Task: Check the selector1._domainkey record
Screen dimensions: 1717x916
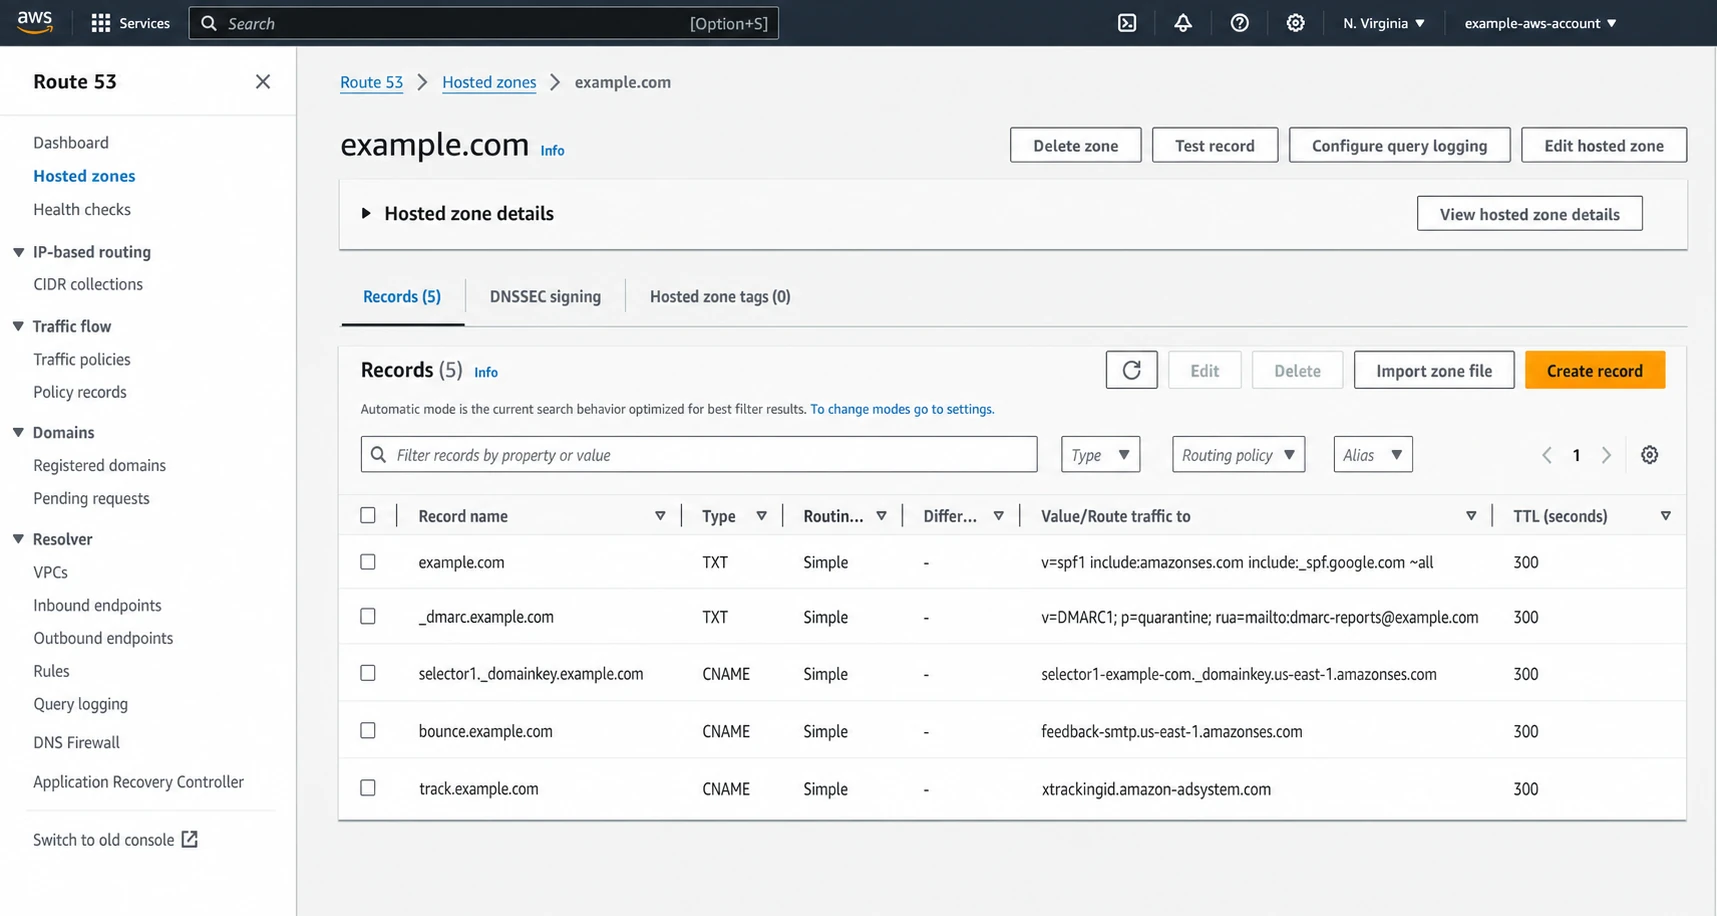Action: [x=368, y=674]
